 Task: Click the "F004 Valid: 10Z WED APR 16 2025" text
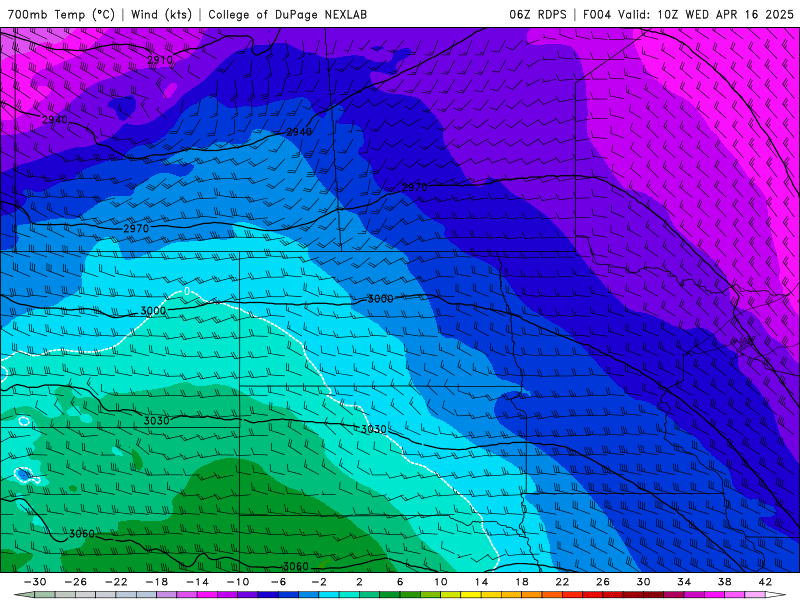pyautogui.click(x=688, y=14)
